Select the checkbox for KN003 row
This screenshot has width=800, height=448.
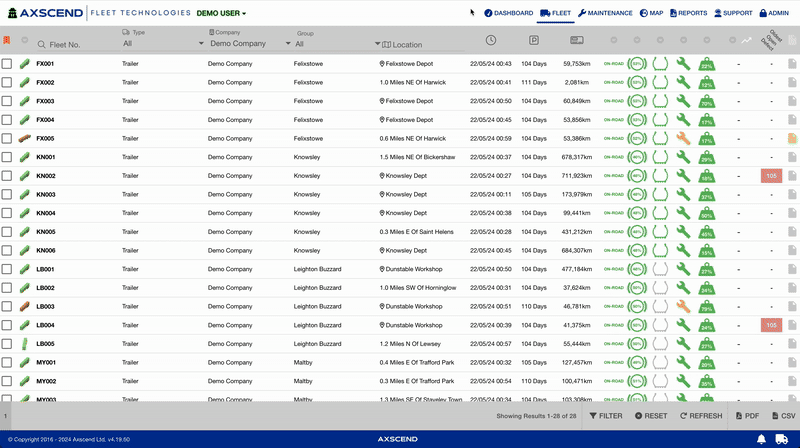click(7, 194)
